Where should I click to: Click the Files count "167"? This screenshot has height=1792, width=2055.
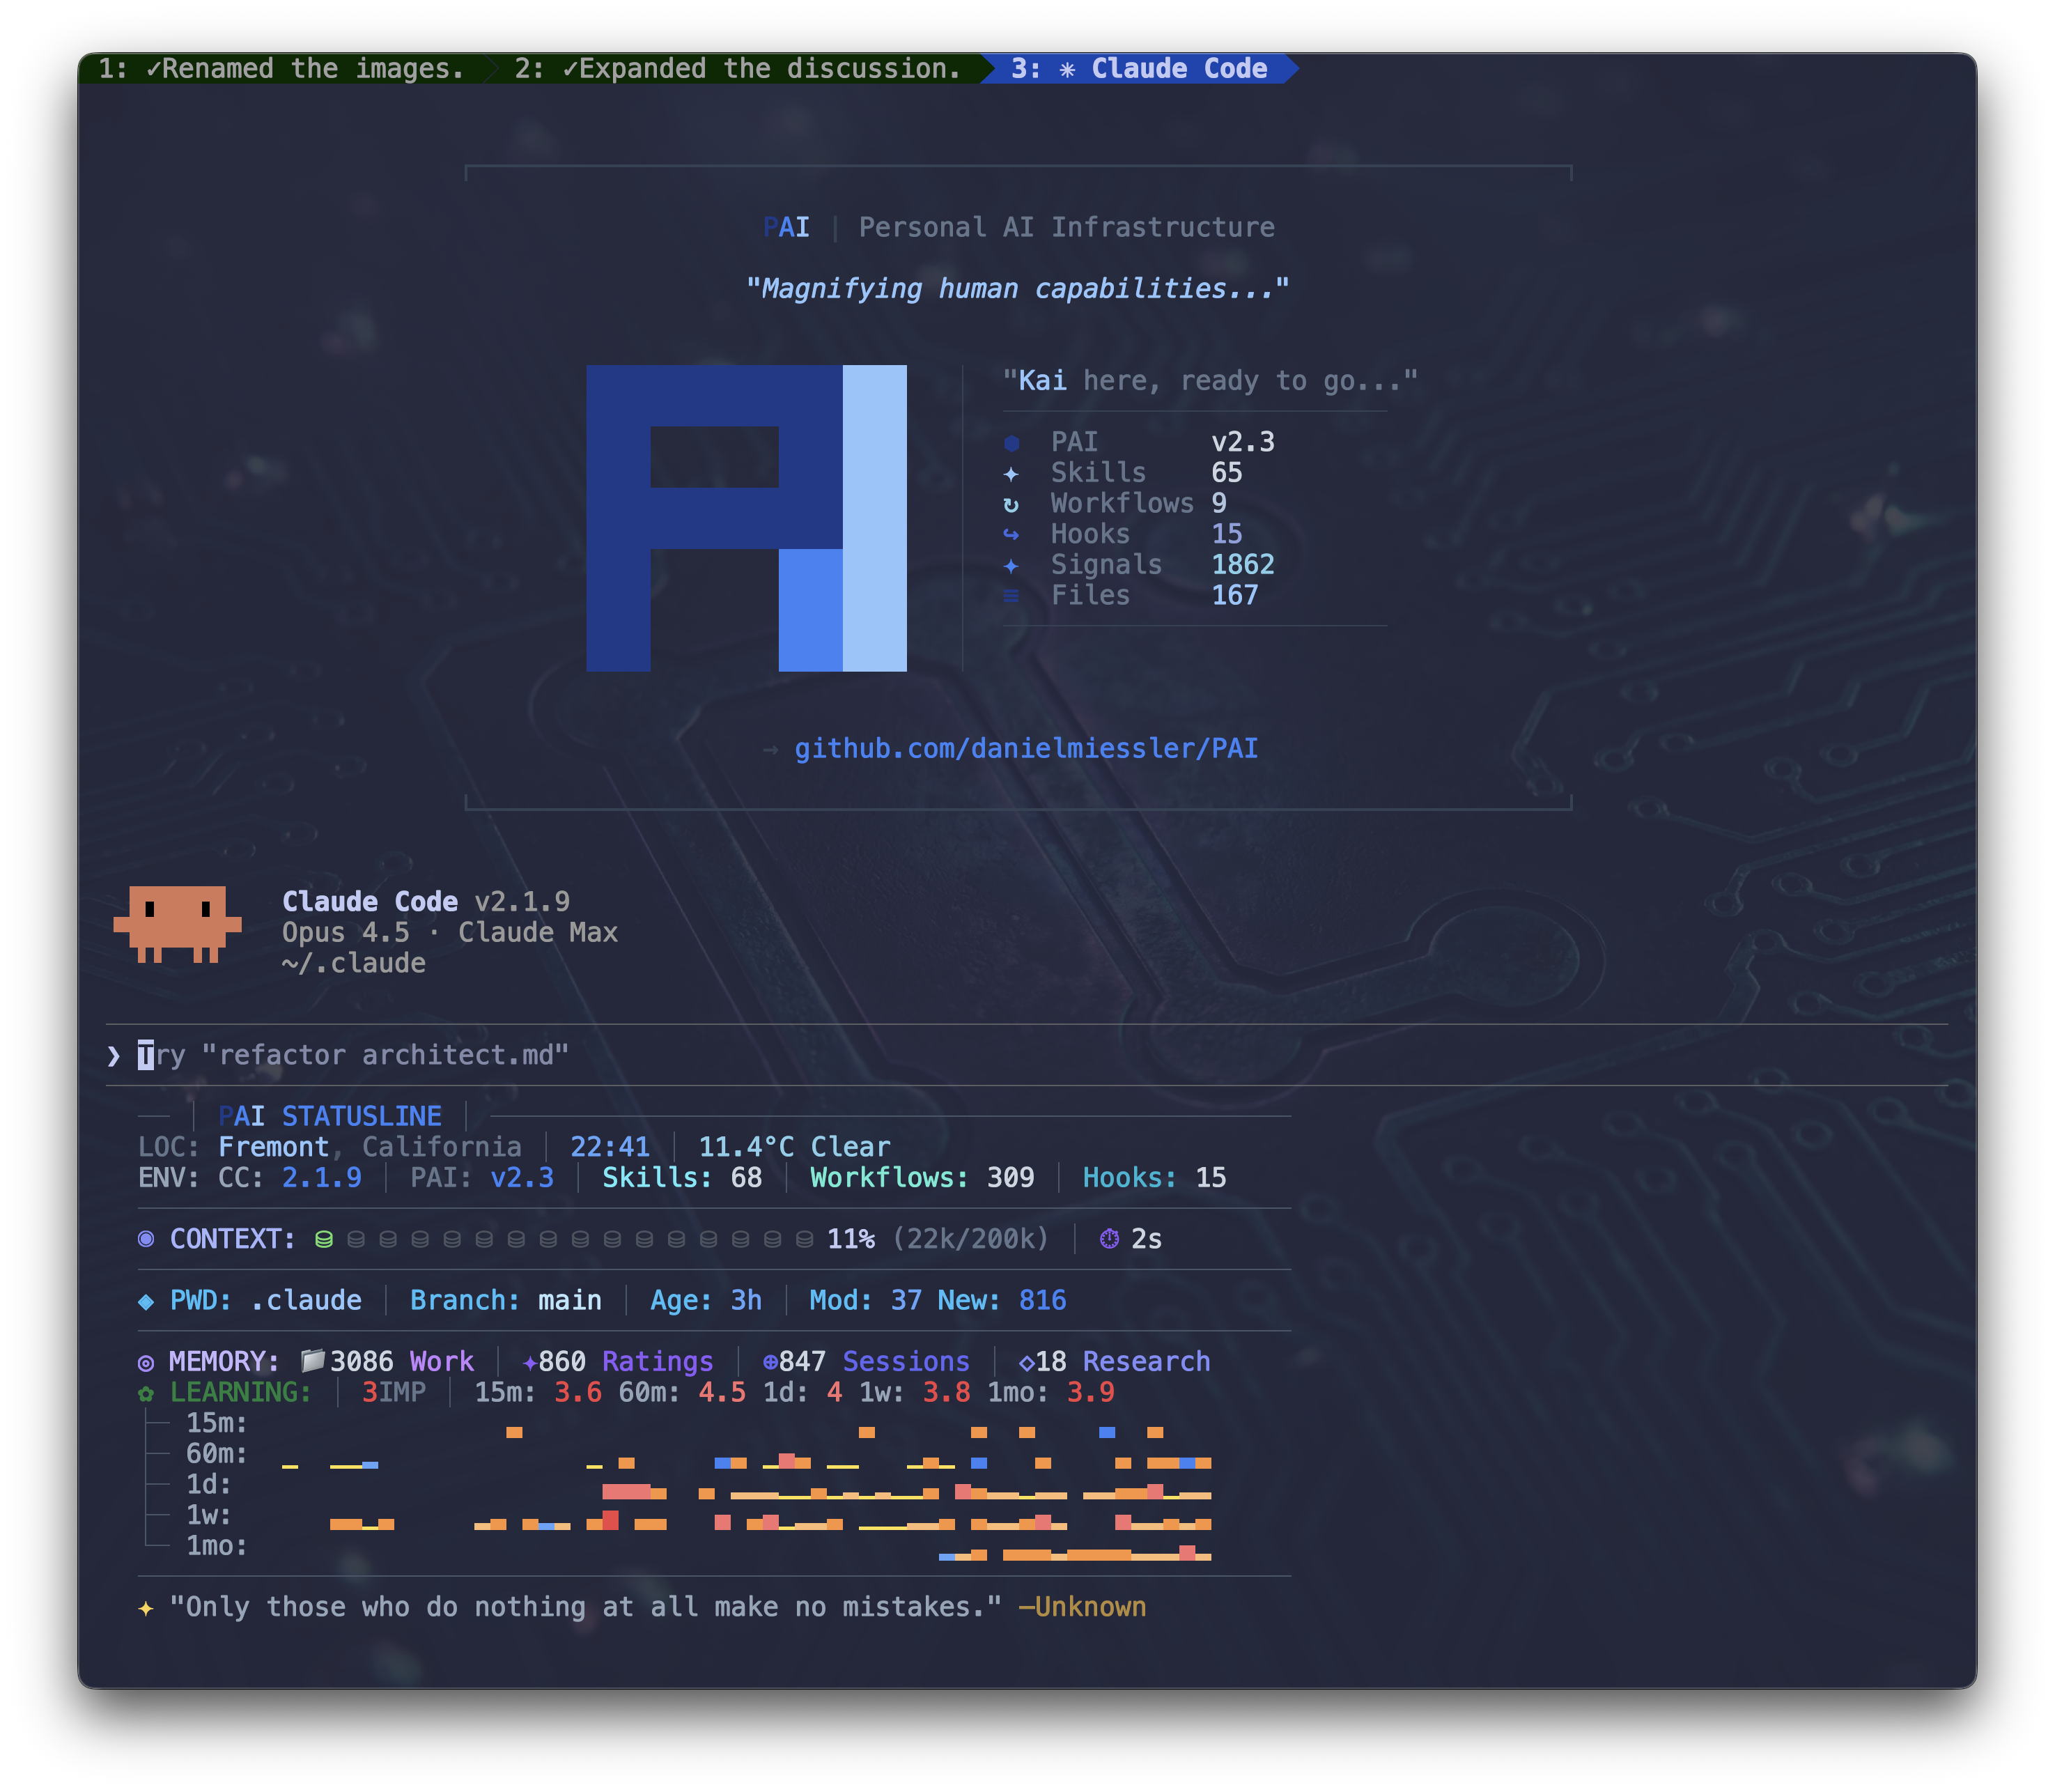1235,596
